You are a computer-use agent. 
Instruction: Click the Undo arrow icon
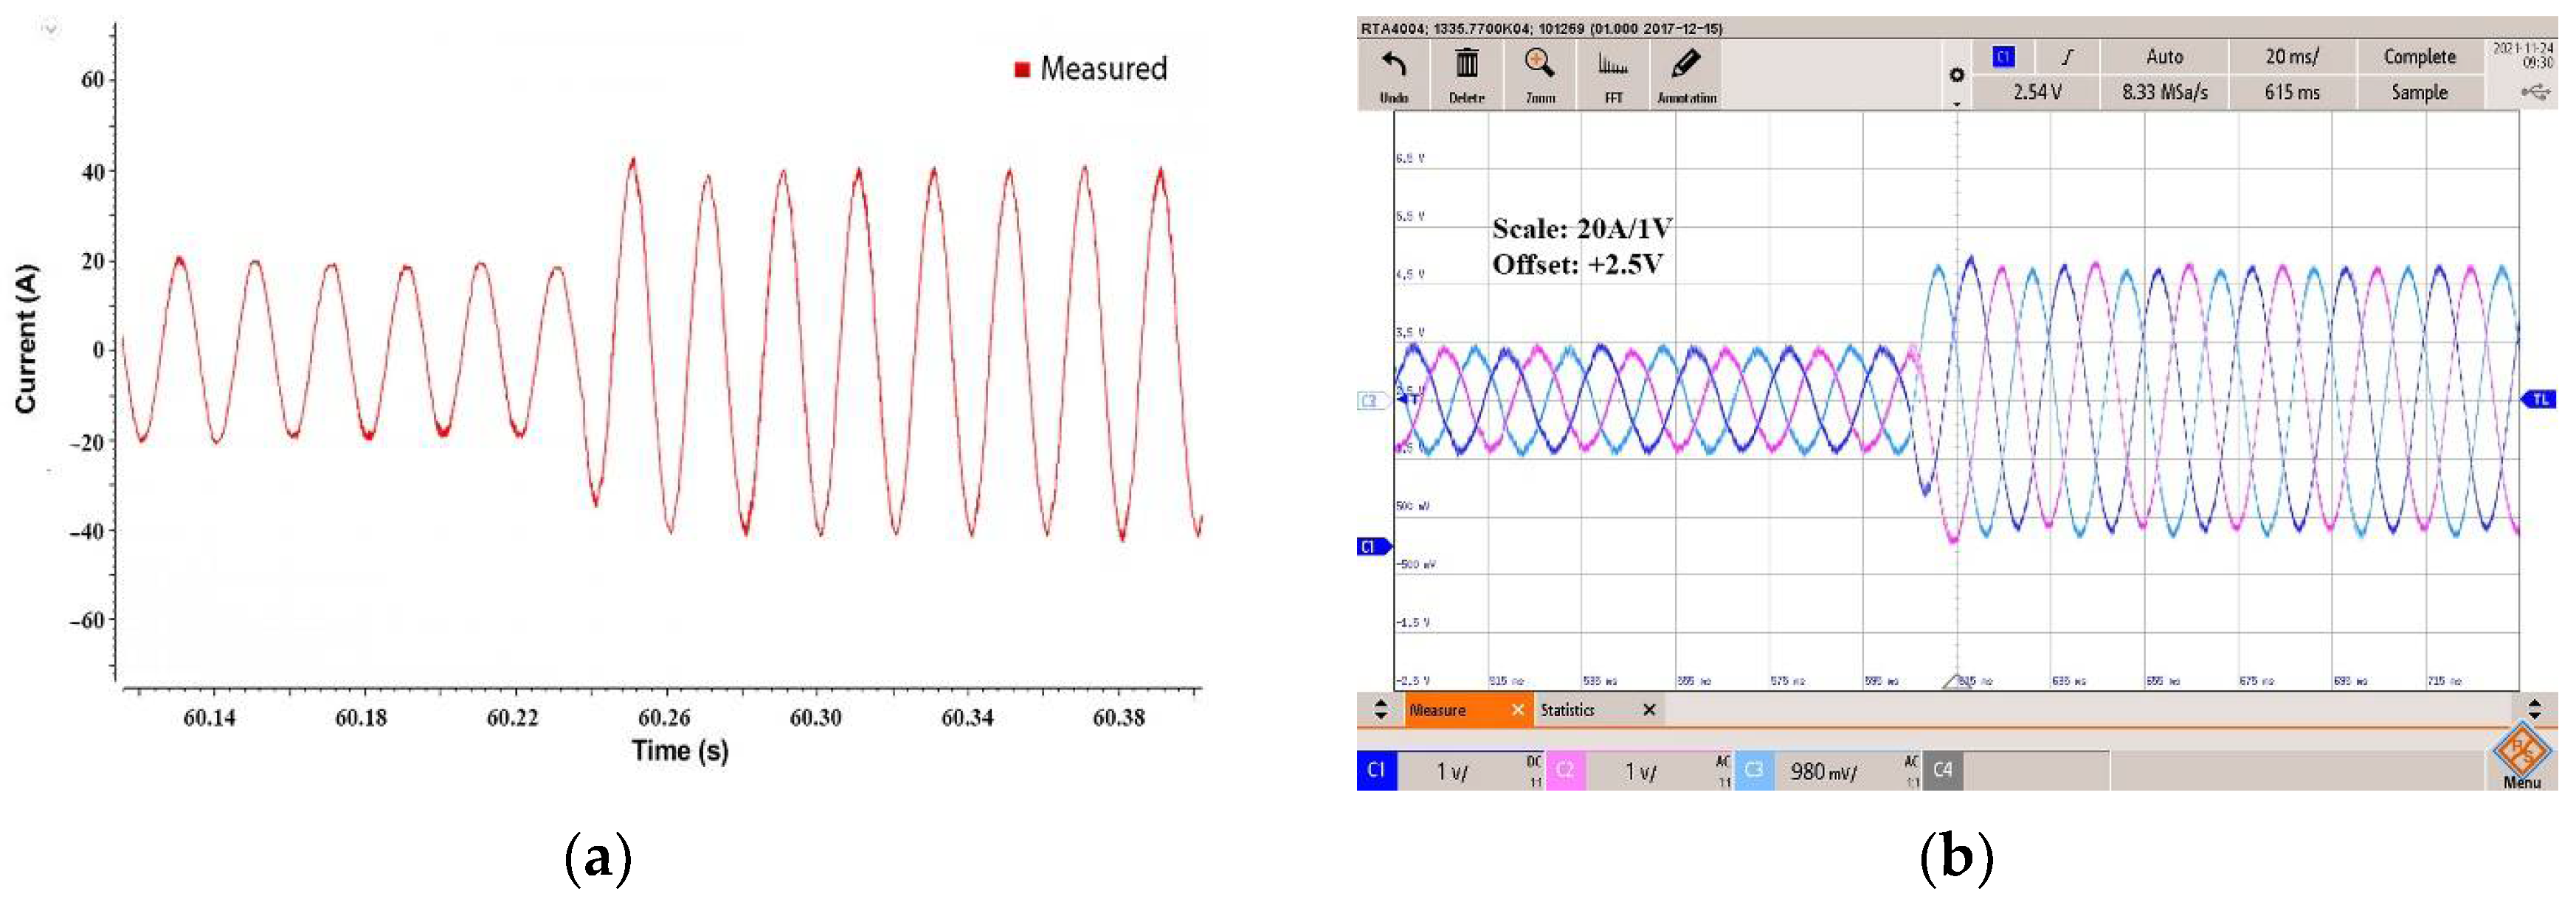tap(1393, 66)
